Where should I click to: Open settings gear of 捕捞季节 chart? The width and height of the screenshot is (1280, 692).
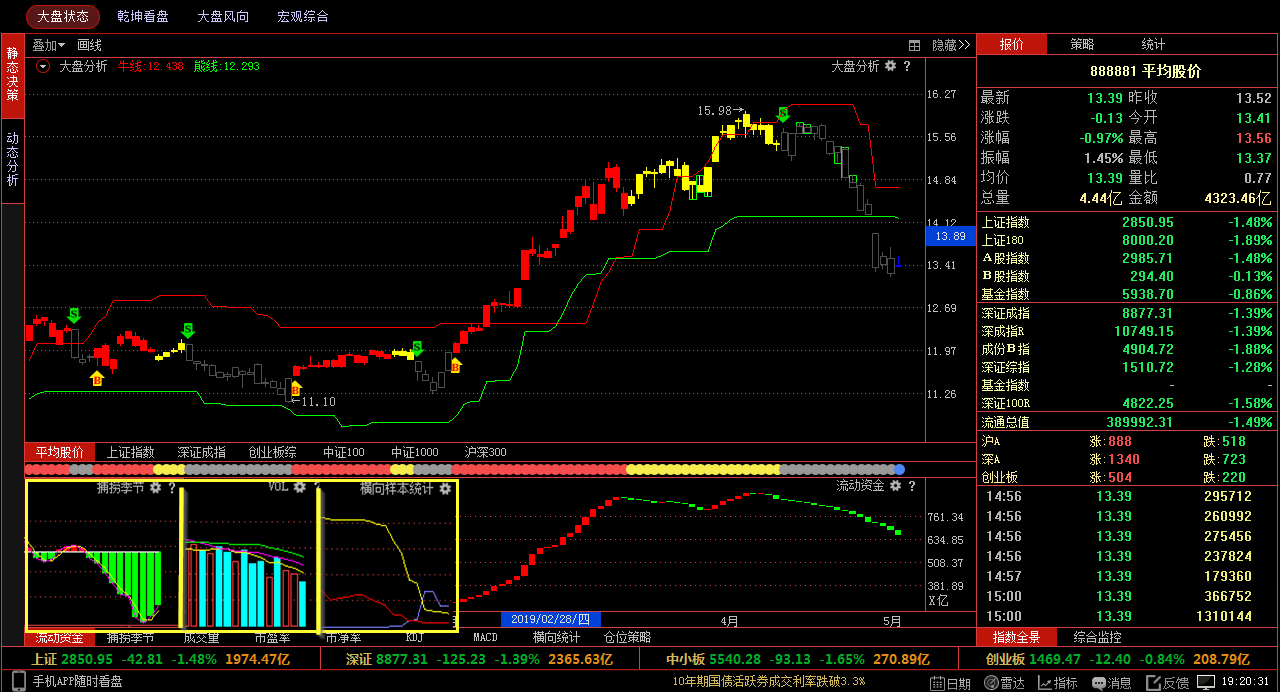154,488
